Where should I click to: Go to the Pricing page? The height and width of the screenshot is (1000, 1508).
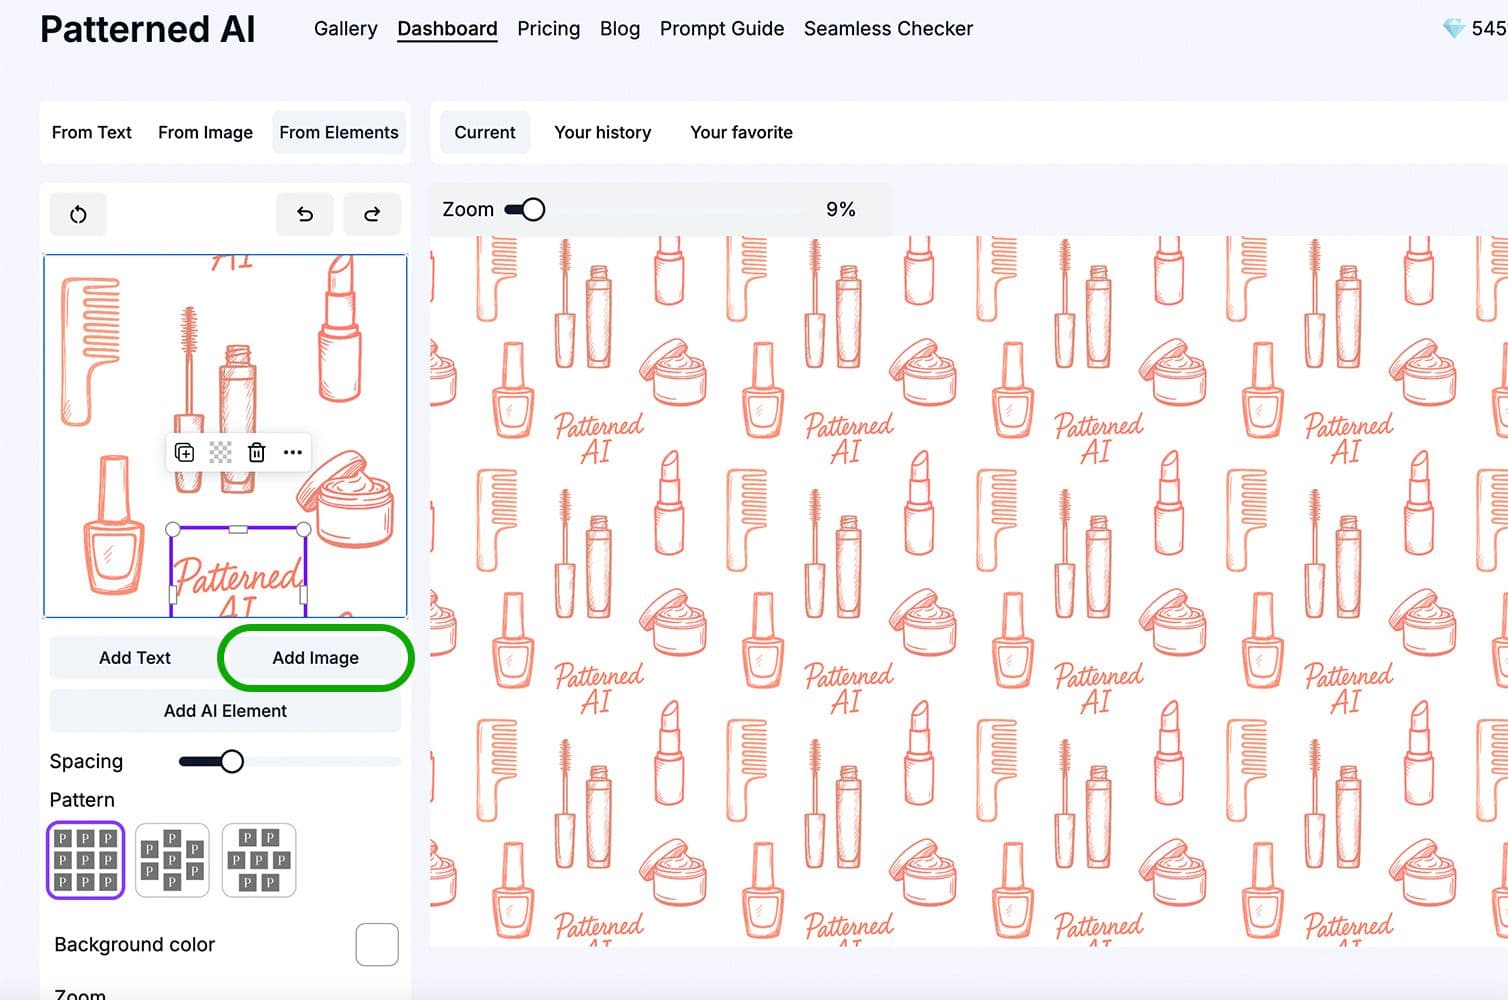coord(548,29)
